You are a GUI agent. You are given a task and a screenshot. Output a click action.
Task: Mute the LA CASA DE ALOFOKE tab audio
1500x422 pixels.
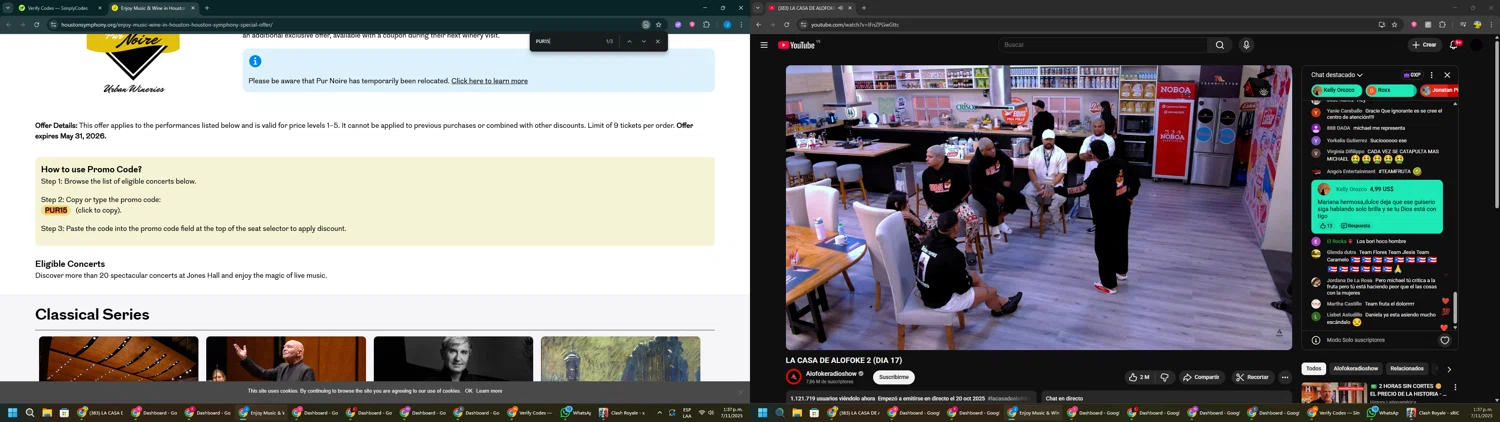[x=840, y=8]
